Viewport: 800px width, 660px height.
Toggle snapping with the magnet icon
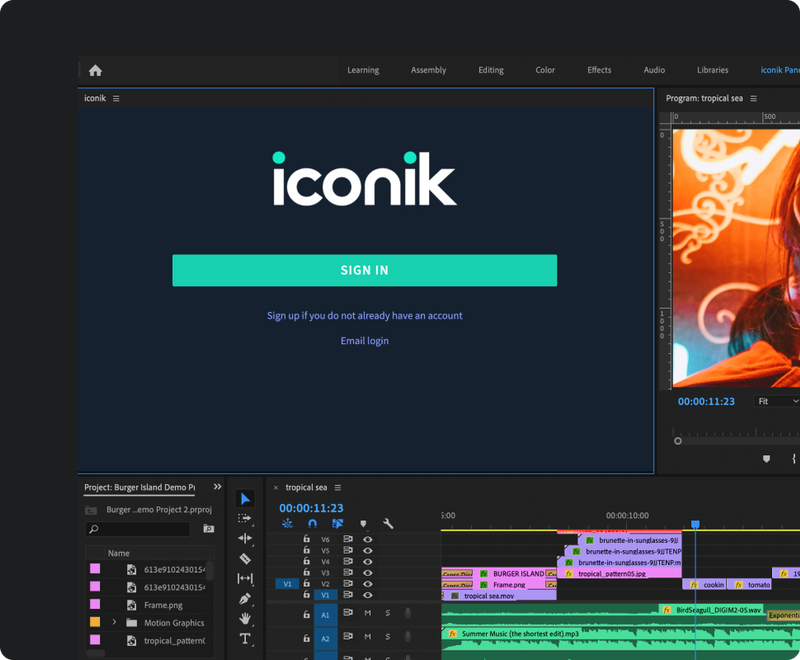(x=313, y=523)
